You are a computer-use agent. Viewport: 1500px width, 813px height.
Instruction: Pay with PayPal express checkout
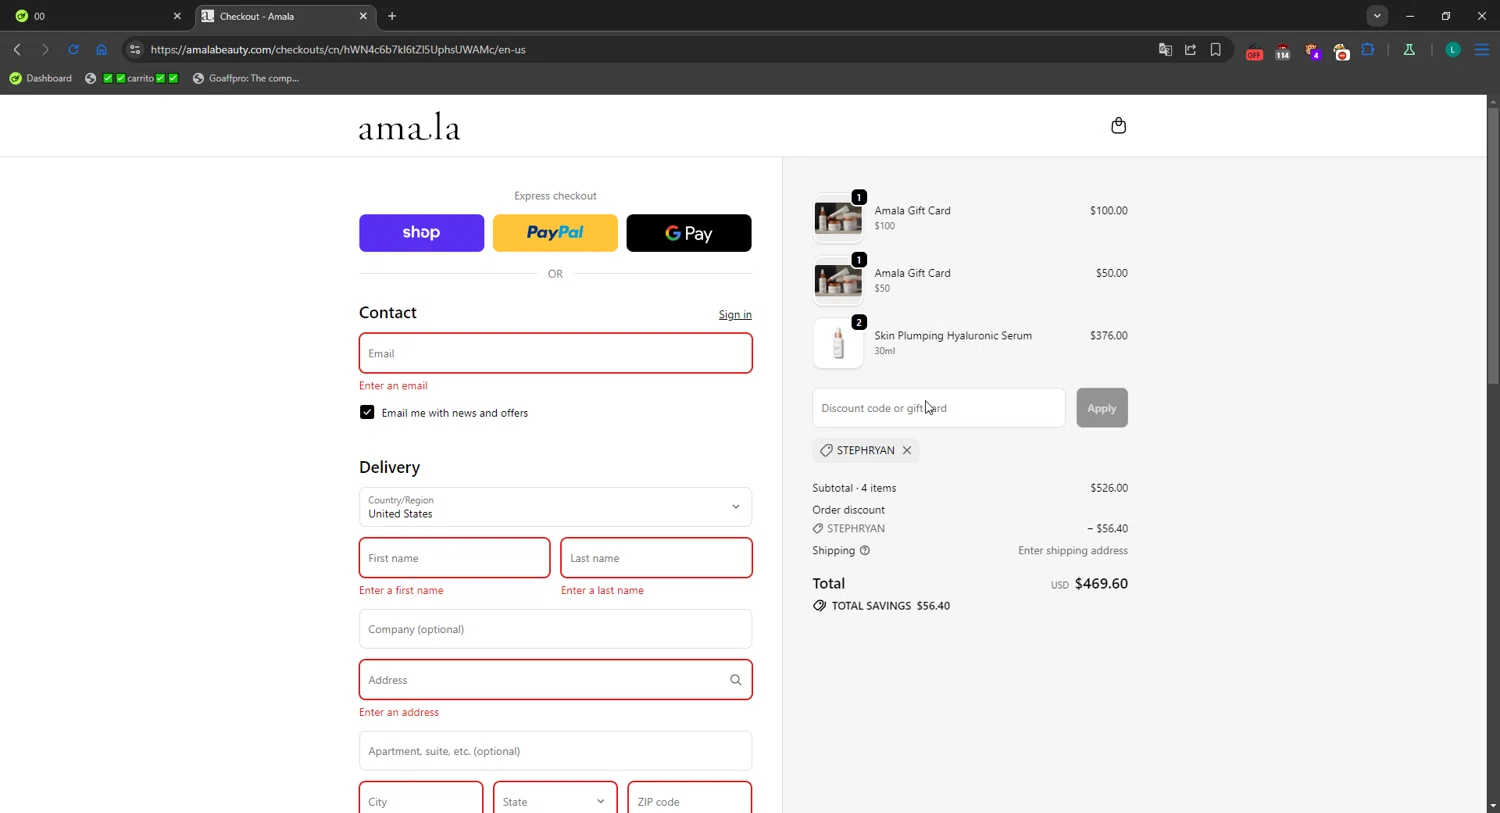point(555,233)
